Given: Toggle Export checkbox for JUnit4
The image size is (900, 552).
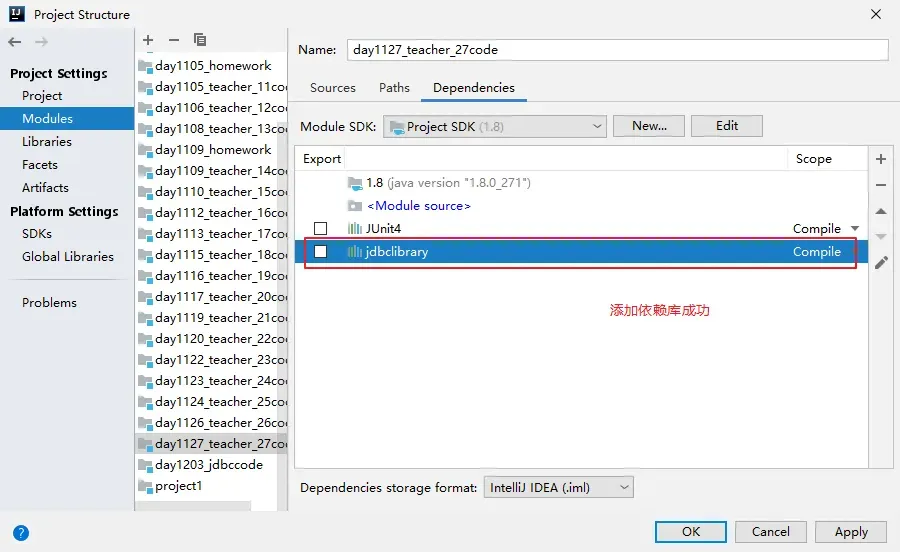Looking at the screenshot, I should pos(320,229).
